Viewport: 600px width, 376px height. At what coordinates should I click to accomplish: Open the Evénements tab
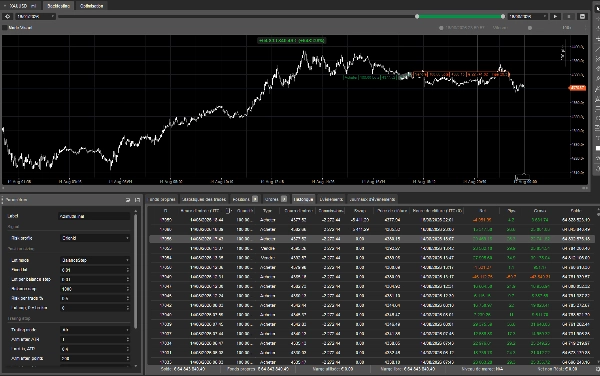[331, 199]
